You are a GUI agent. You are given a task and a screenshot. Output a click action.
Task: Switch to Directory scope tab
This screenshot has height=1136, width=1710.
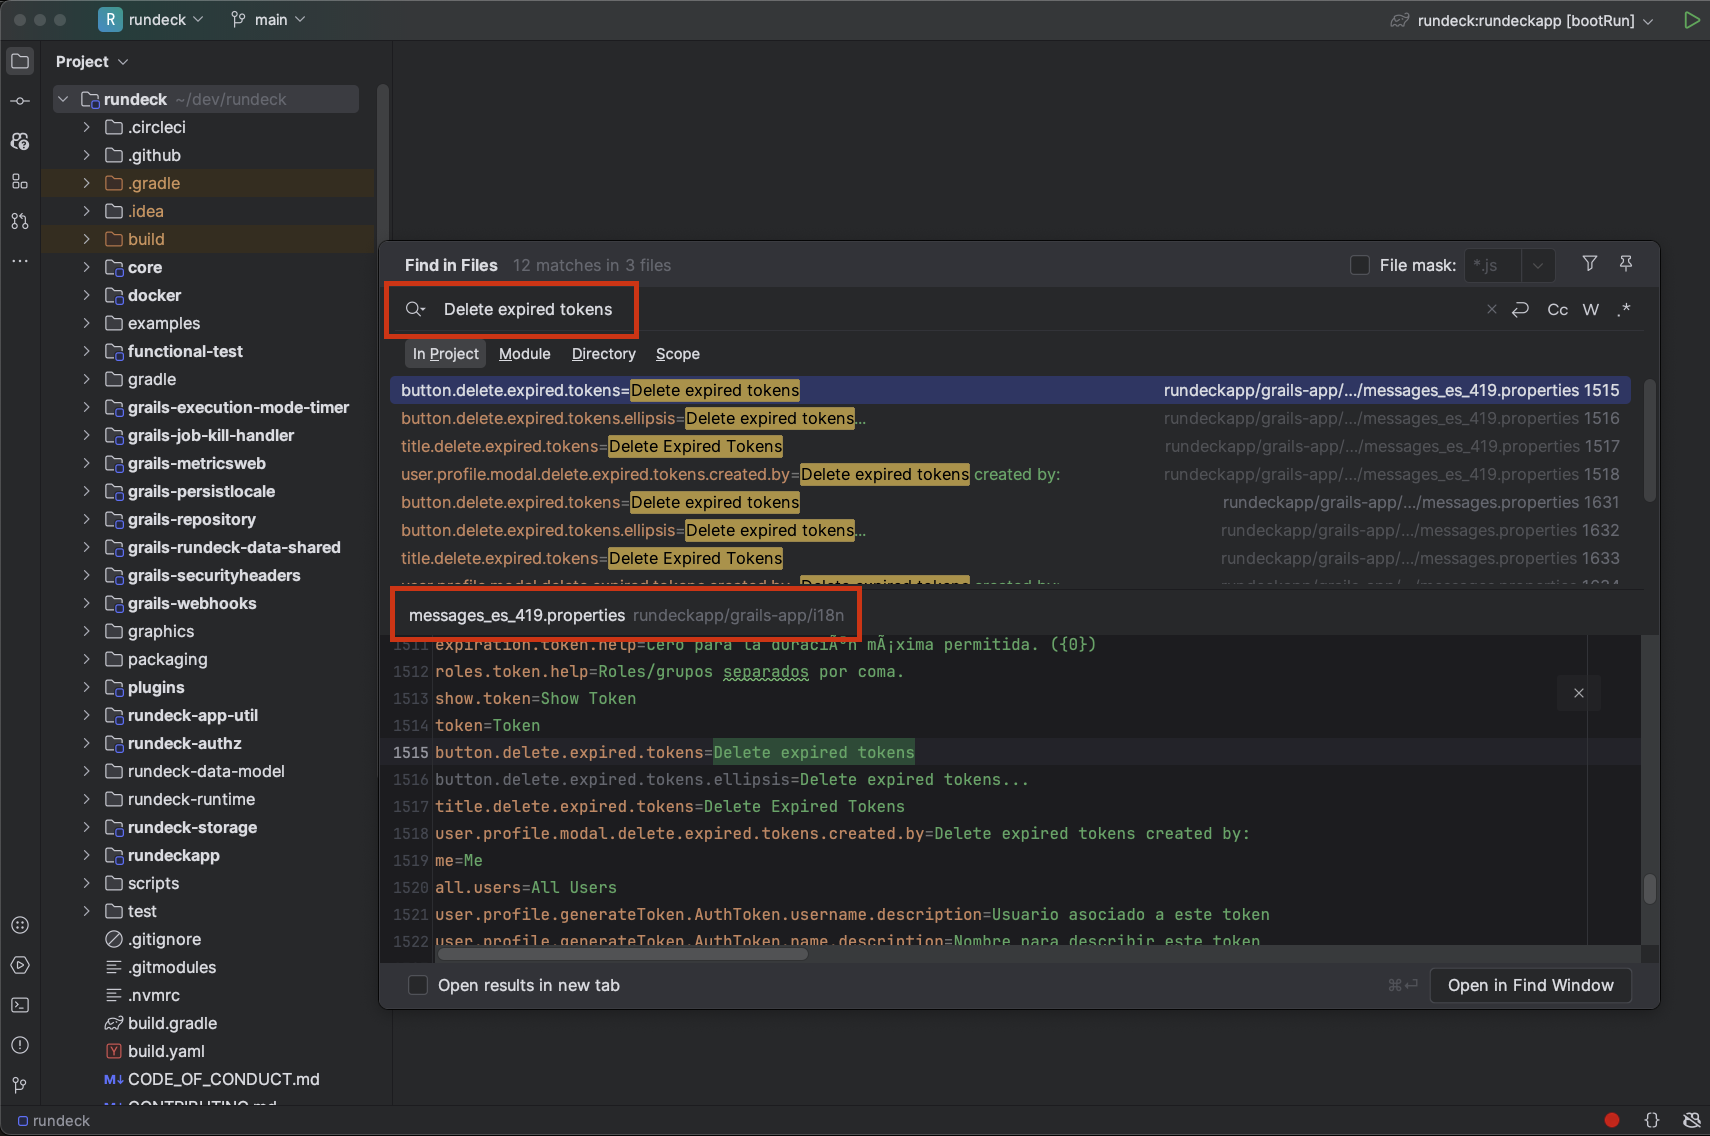coord(603,354)
